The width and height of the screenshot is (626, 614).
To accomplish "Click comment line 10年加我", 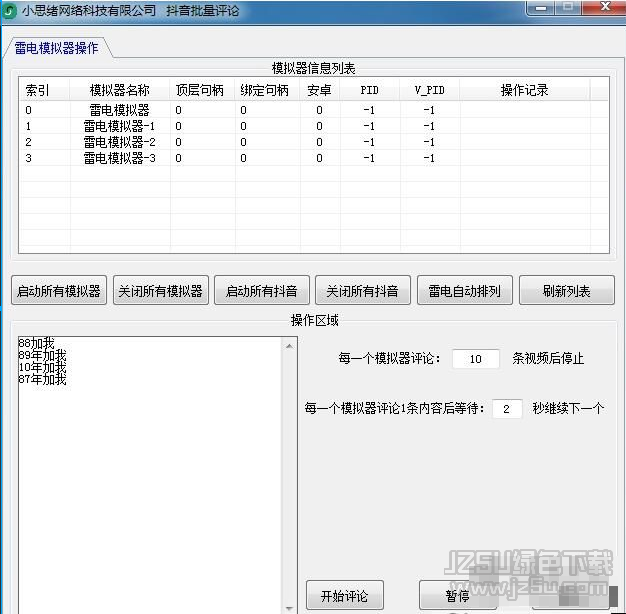I will click(42, 367).
